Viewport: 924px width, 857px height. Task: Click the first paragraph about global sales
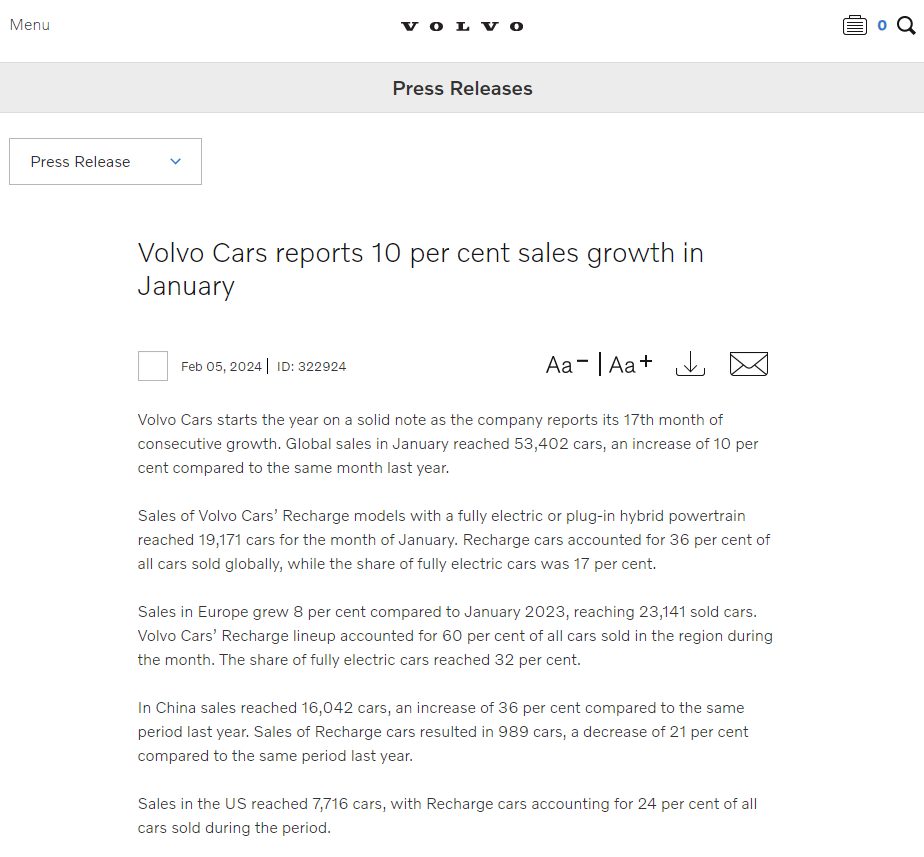[x=448, y=444]
